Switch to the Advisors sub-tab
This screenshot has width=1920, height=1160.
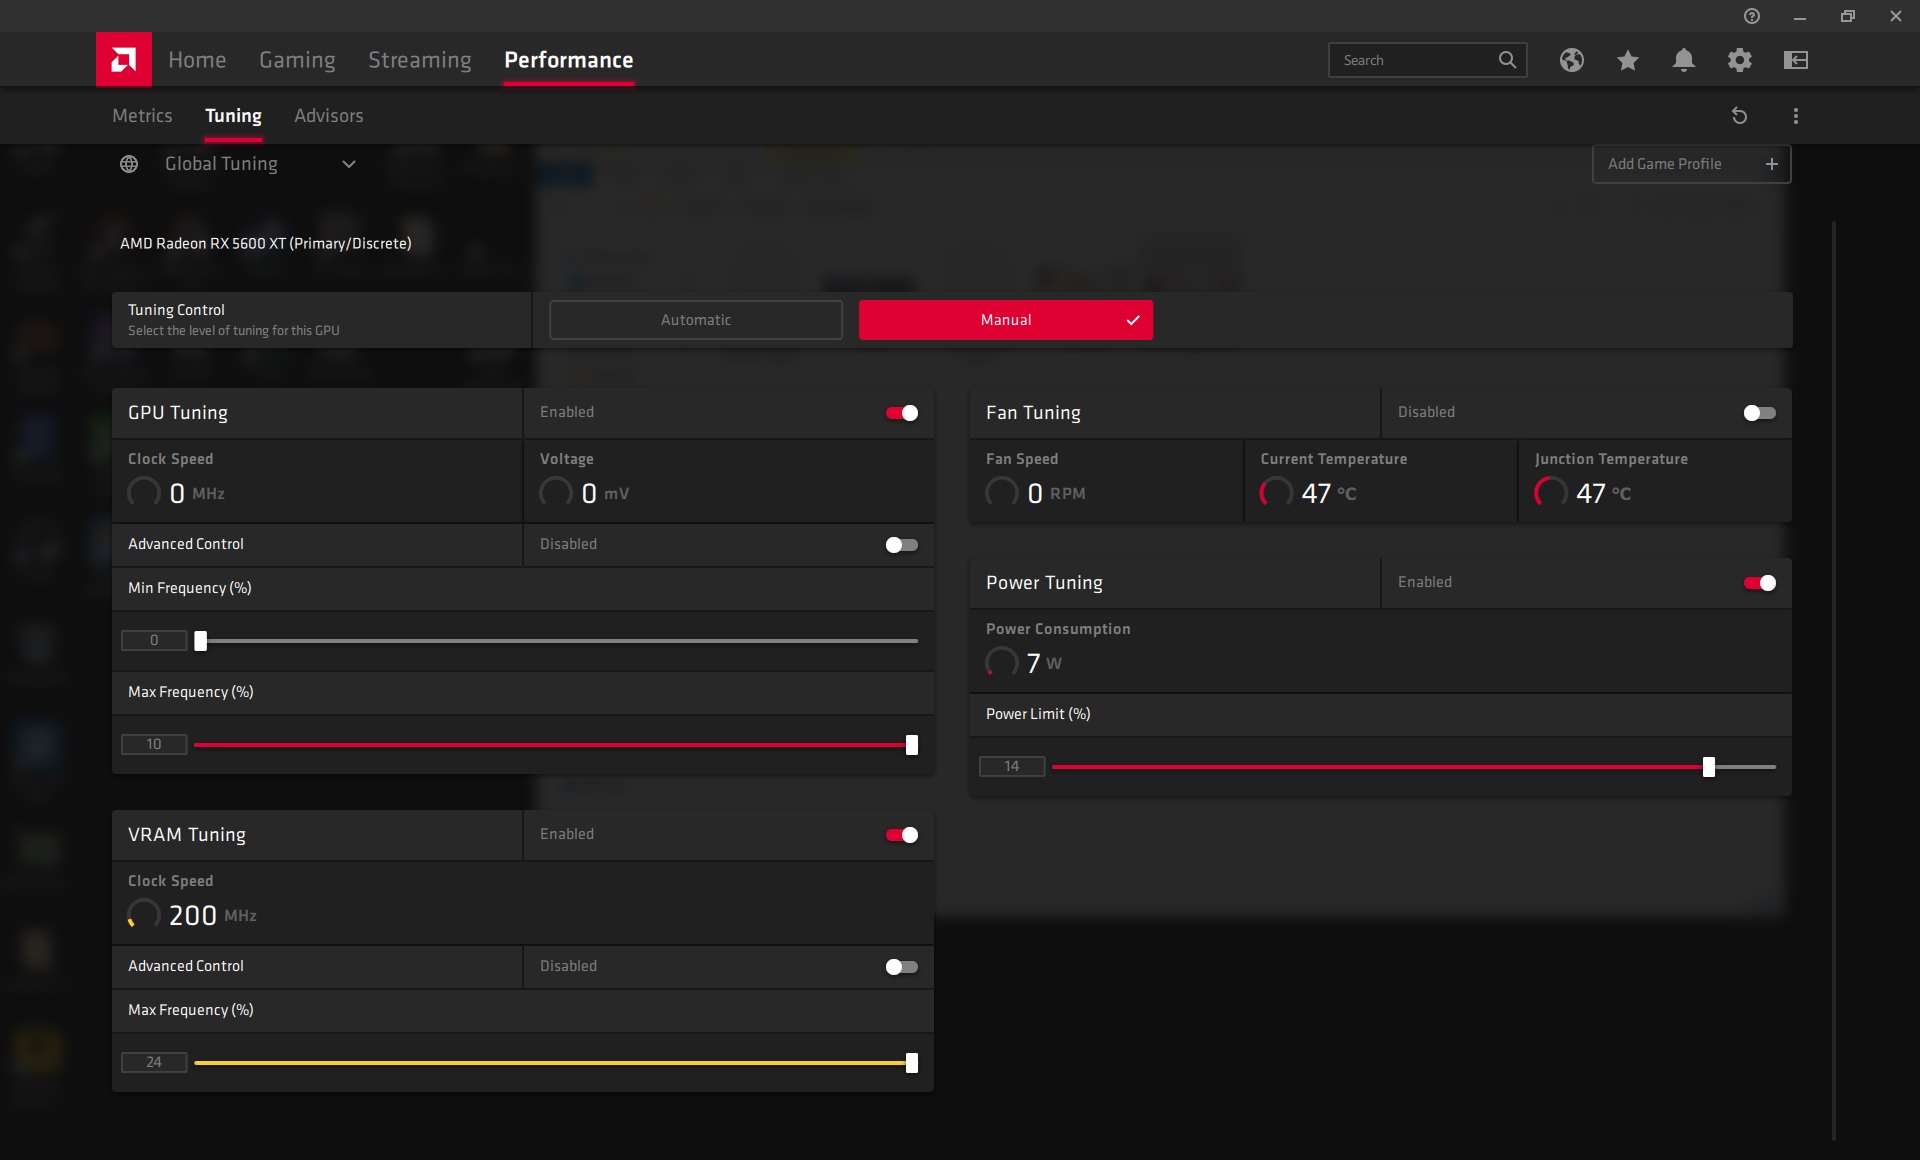click(x=329, y=116)
